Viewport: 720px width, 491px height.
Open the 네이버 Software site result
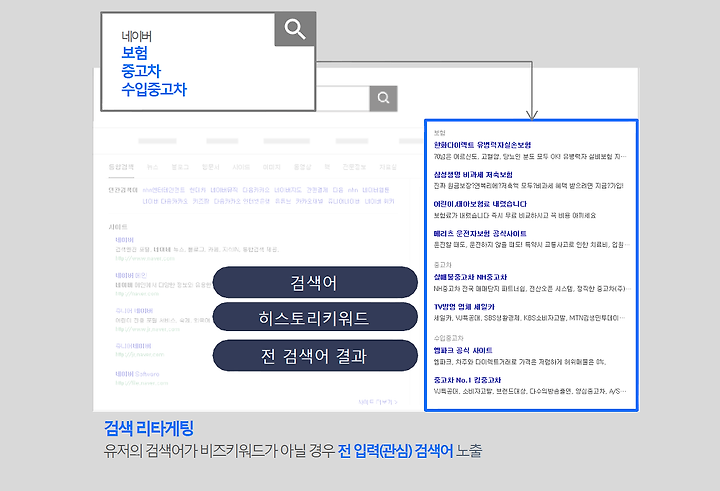coord(137,374)
